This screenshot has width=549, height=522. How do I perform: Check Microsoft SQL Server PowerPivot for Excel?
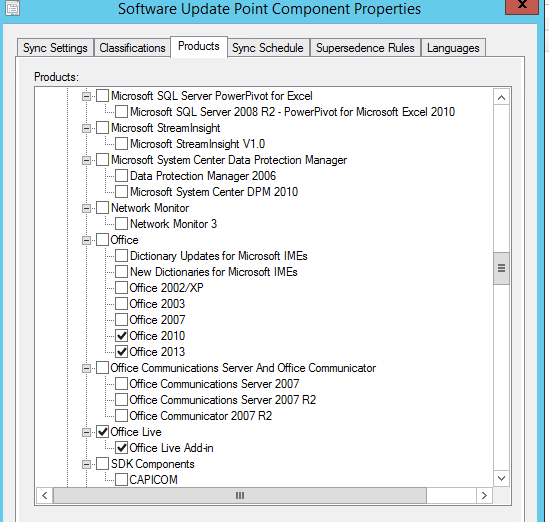tap(102, 96)
